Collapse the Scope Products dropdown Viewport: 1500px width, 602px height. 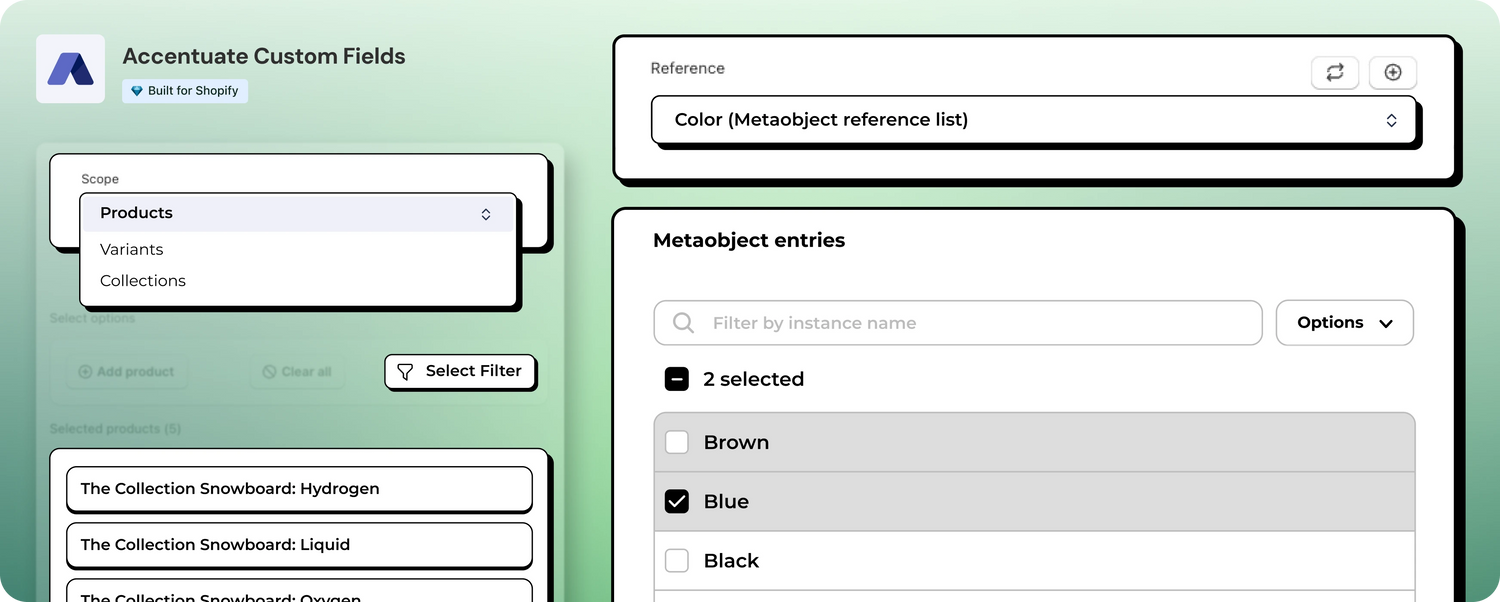(297, 213)
